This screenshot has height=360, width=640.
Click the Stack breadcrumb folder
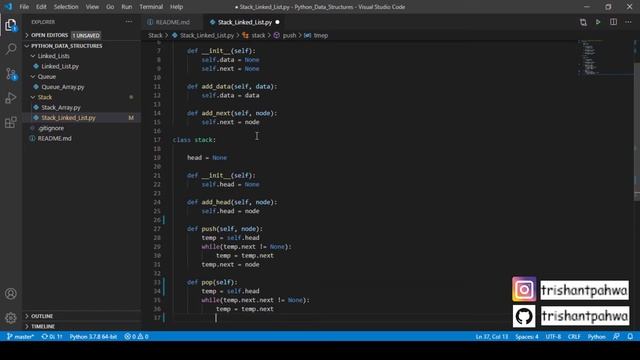click(x=155, y=36)
